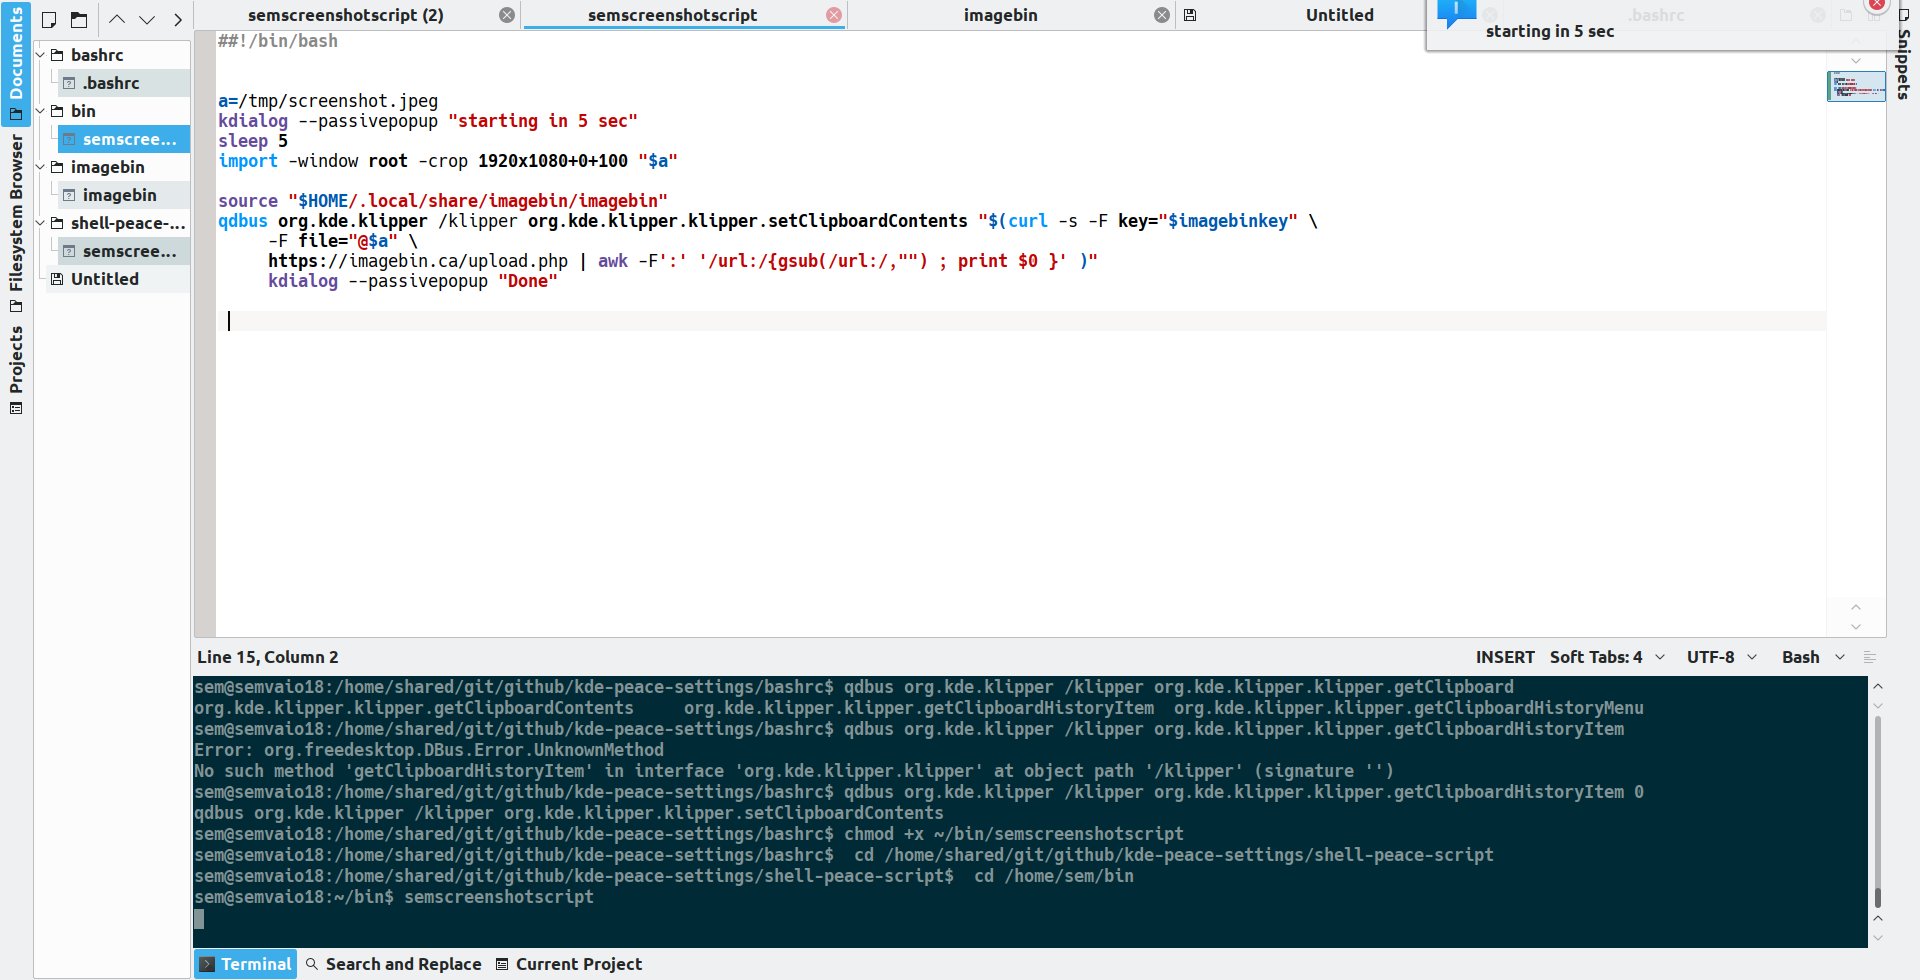Toggle INSERT mode in status bar
Screen dimensions: 1920x980
click(x=1505, y=657)
